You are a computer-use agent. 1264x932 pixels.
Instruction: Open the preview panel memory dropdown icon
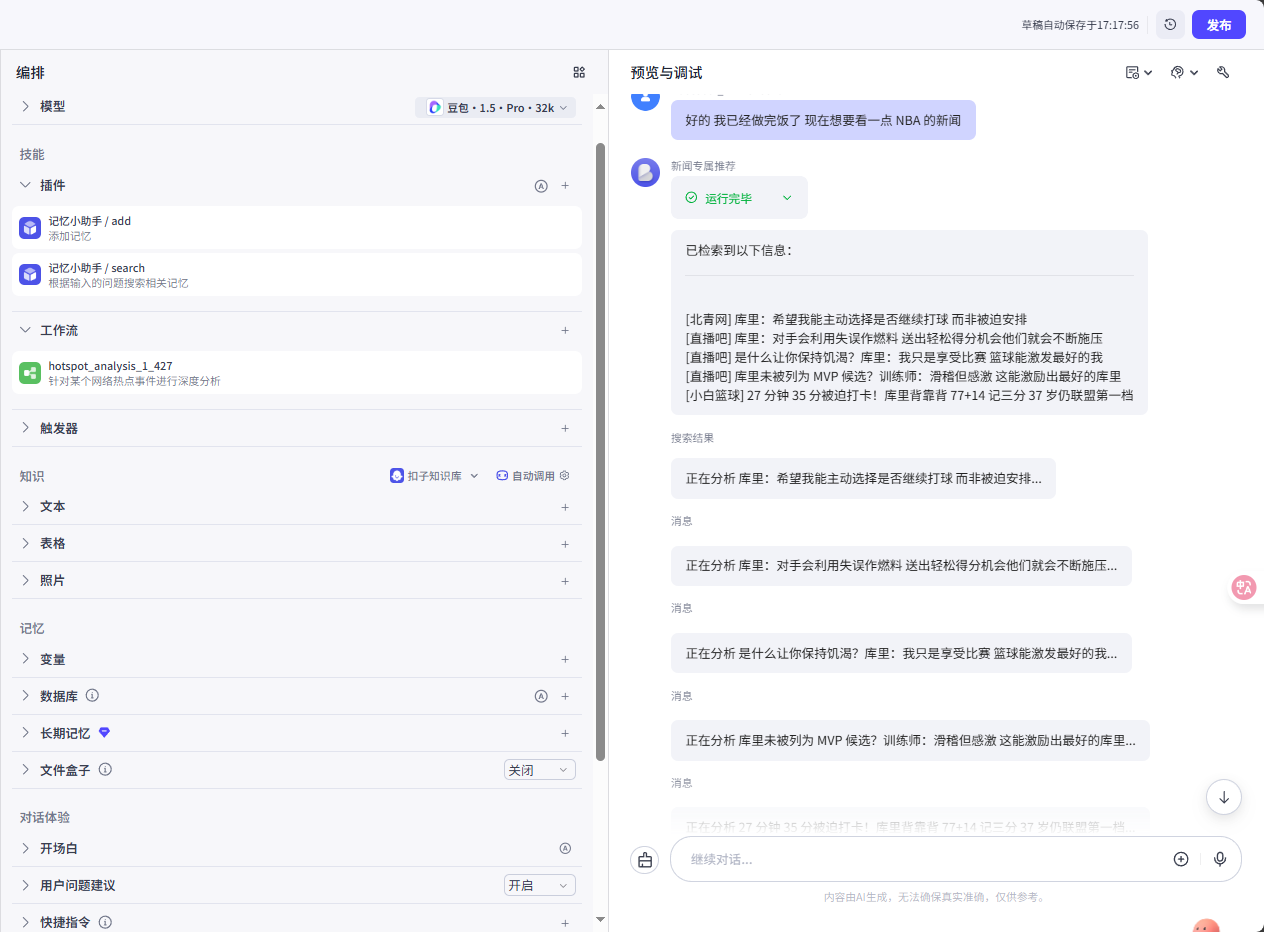(x=1139, y=72)
